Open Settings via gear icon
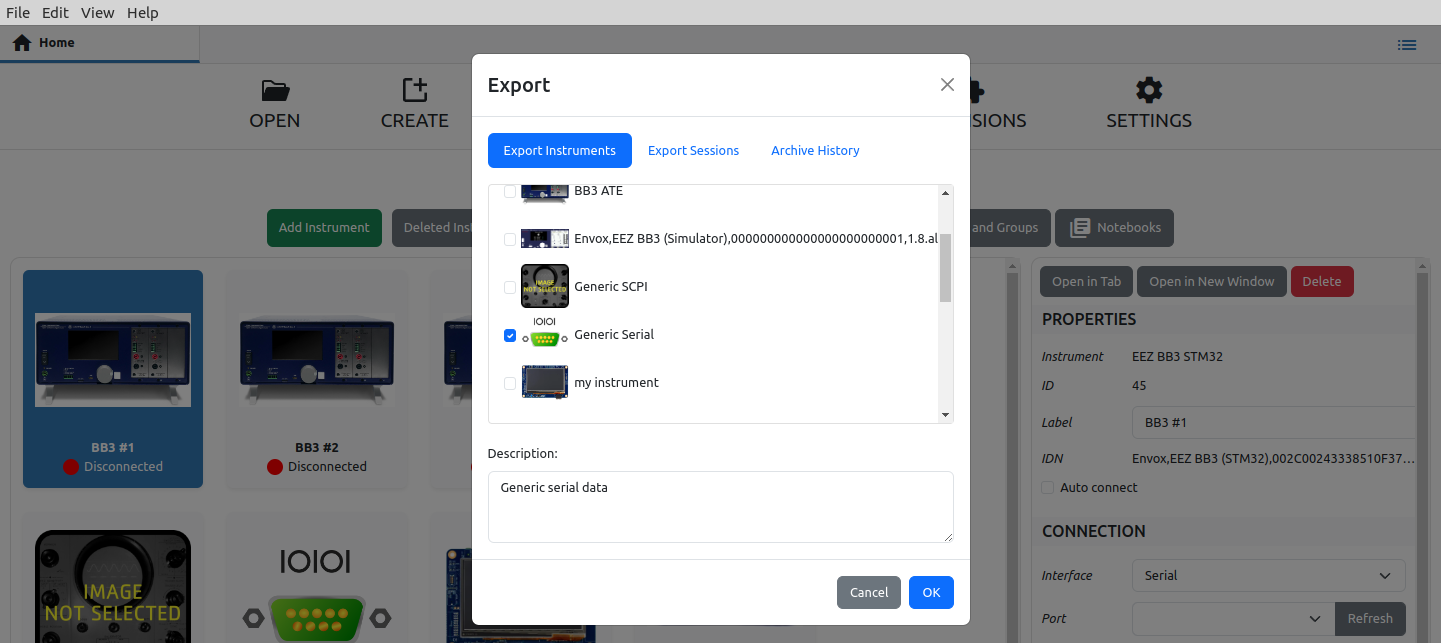1441x643 pixels. [x=1149, y=91]
